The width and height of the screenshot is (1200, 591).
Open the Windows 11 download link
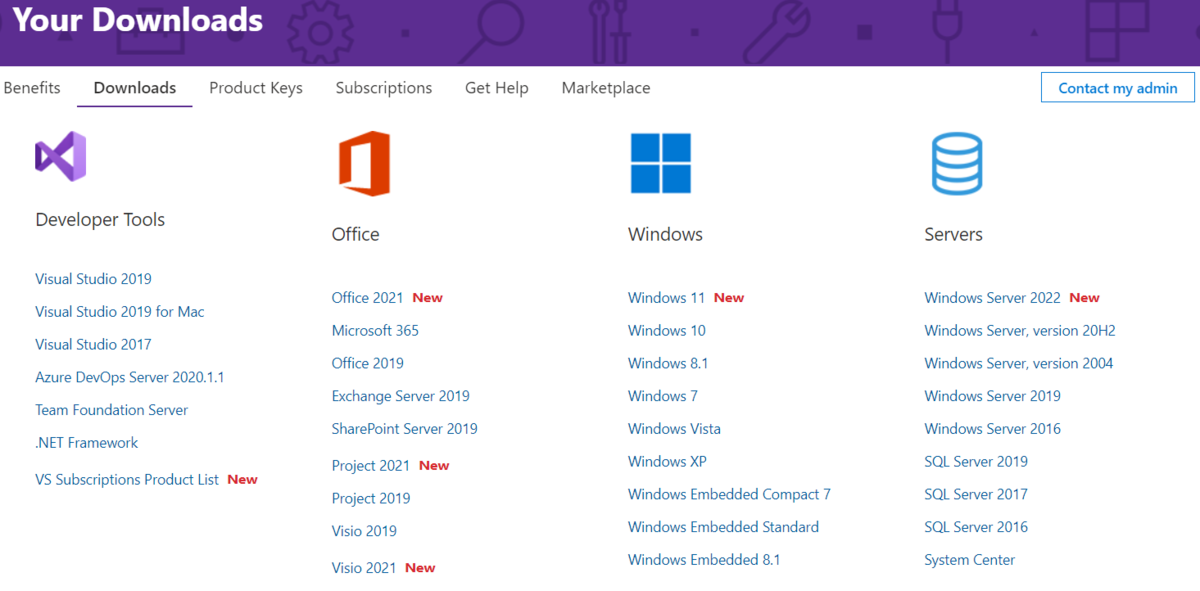666,297
